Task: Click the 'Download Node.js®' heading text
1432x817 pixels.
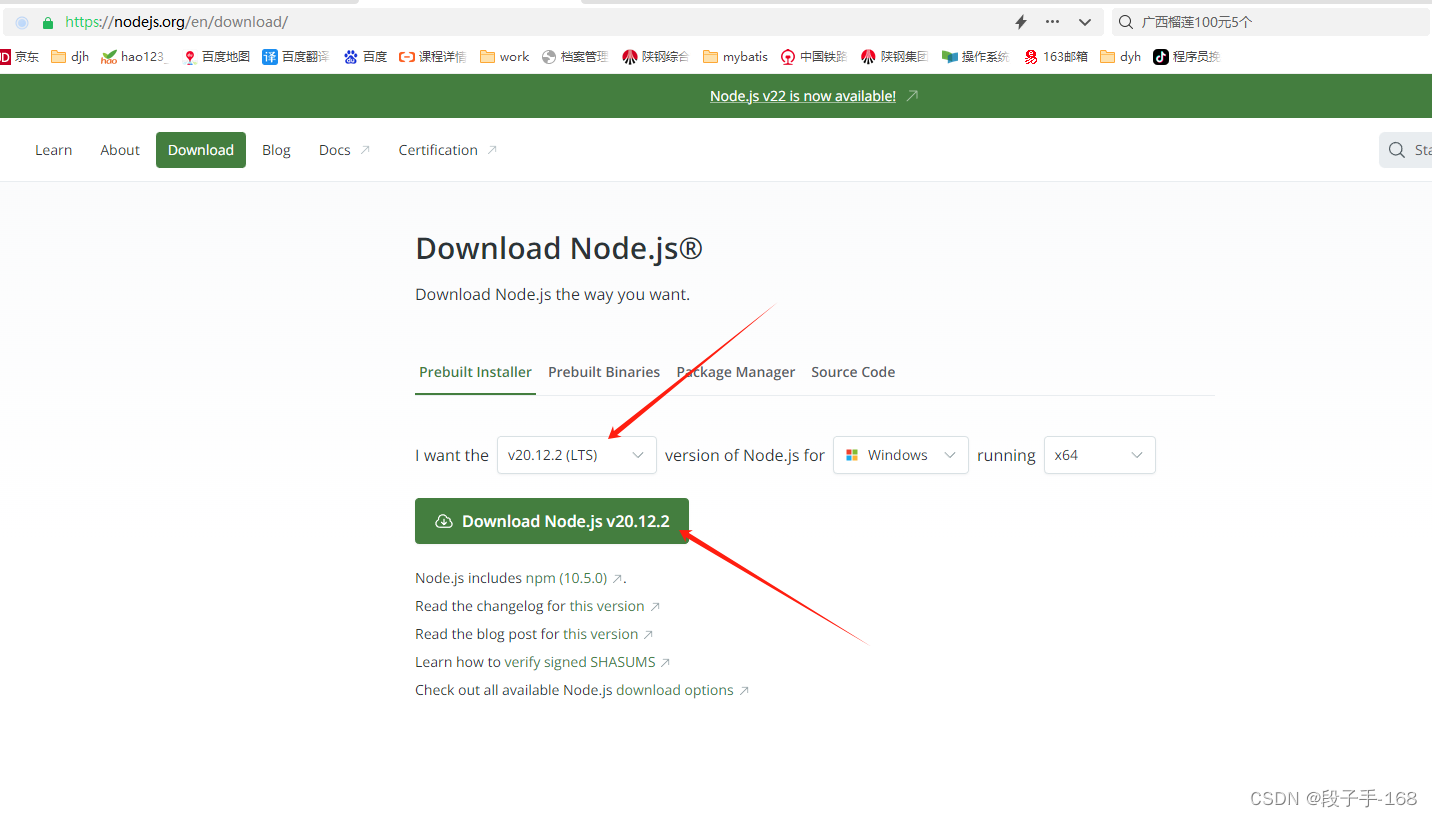Action: tap(559, 248)
